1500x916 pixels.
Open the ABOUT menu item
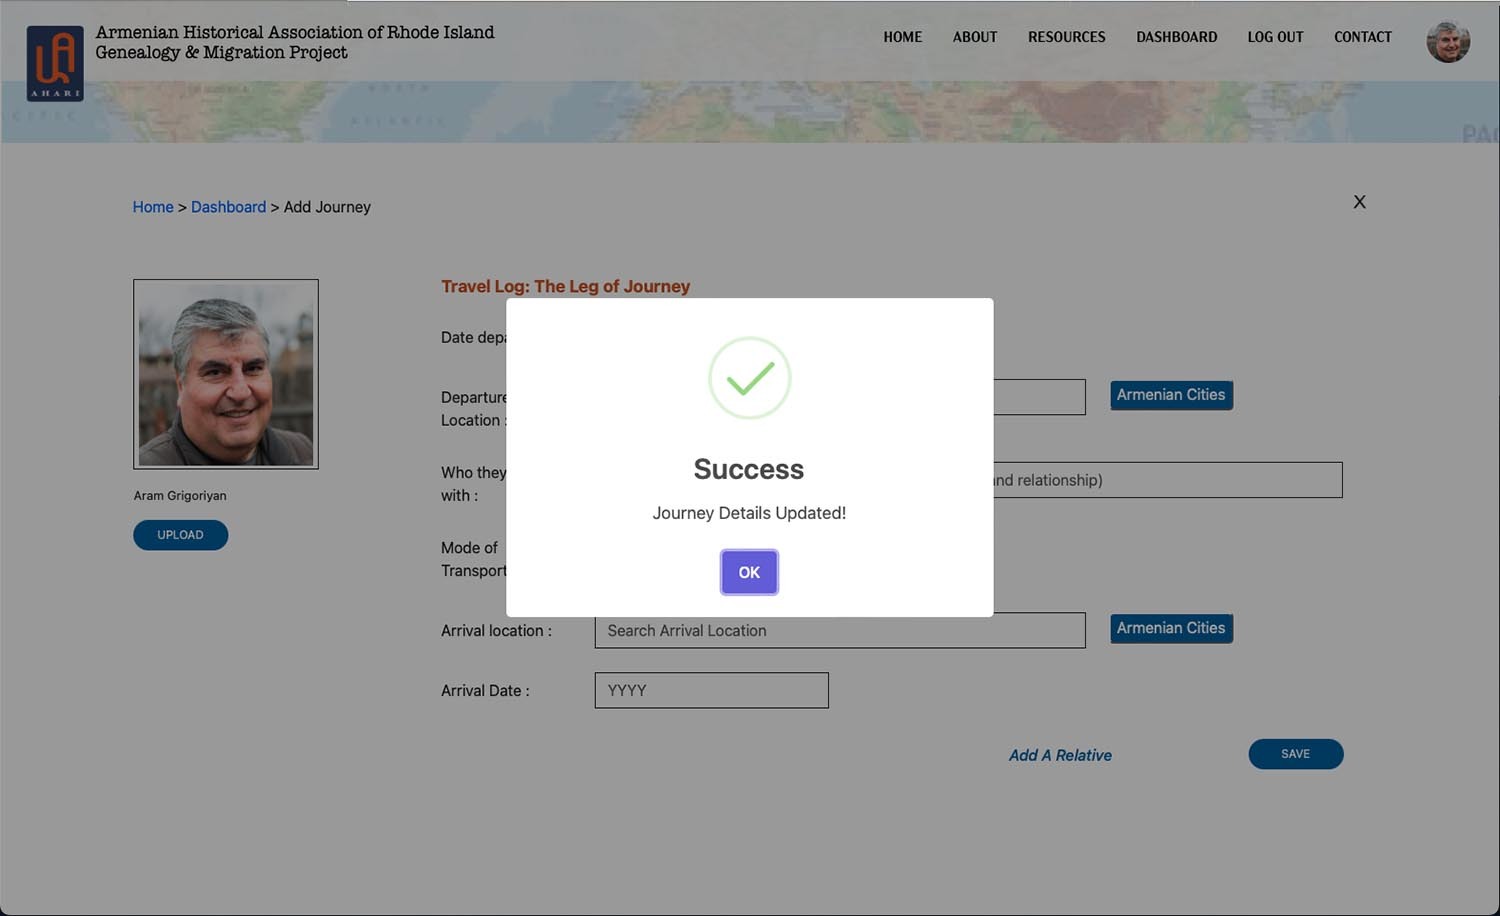pos(974,37)
